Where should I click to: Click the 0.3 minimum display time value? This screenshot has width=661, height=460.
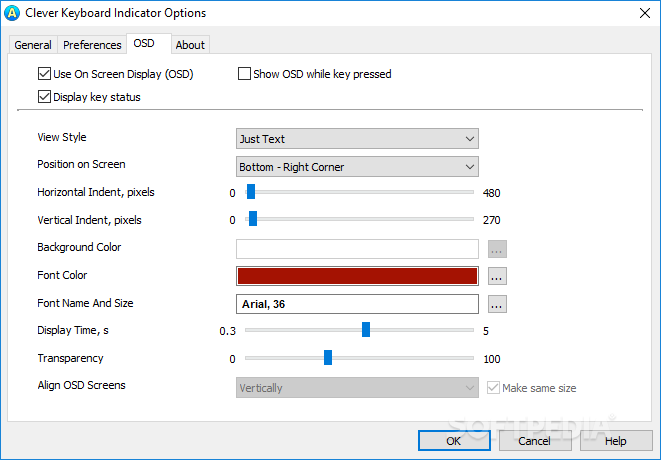227,331
